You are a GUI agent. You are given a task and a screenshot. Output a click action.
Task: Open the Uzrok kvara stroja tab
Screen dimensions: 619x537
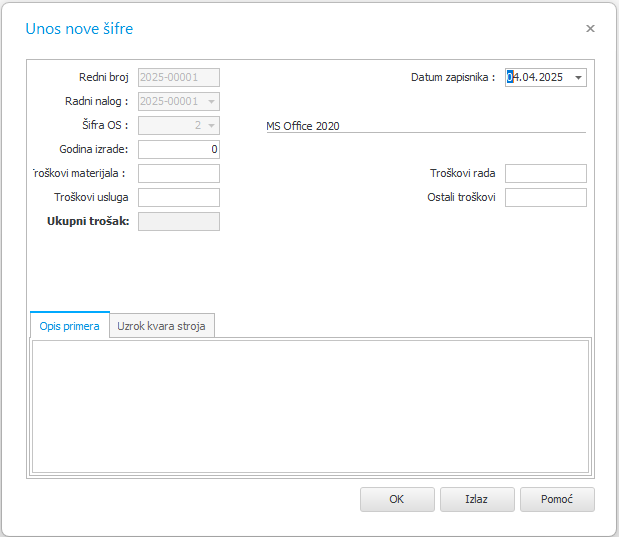pos(161,326)
